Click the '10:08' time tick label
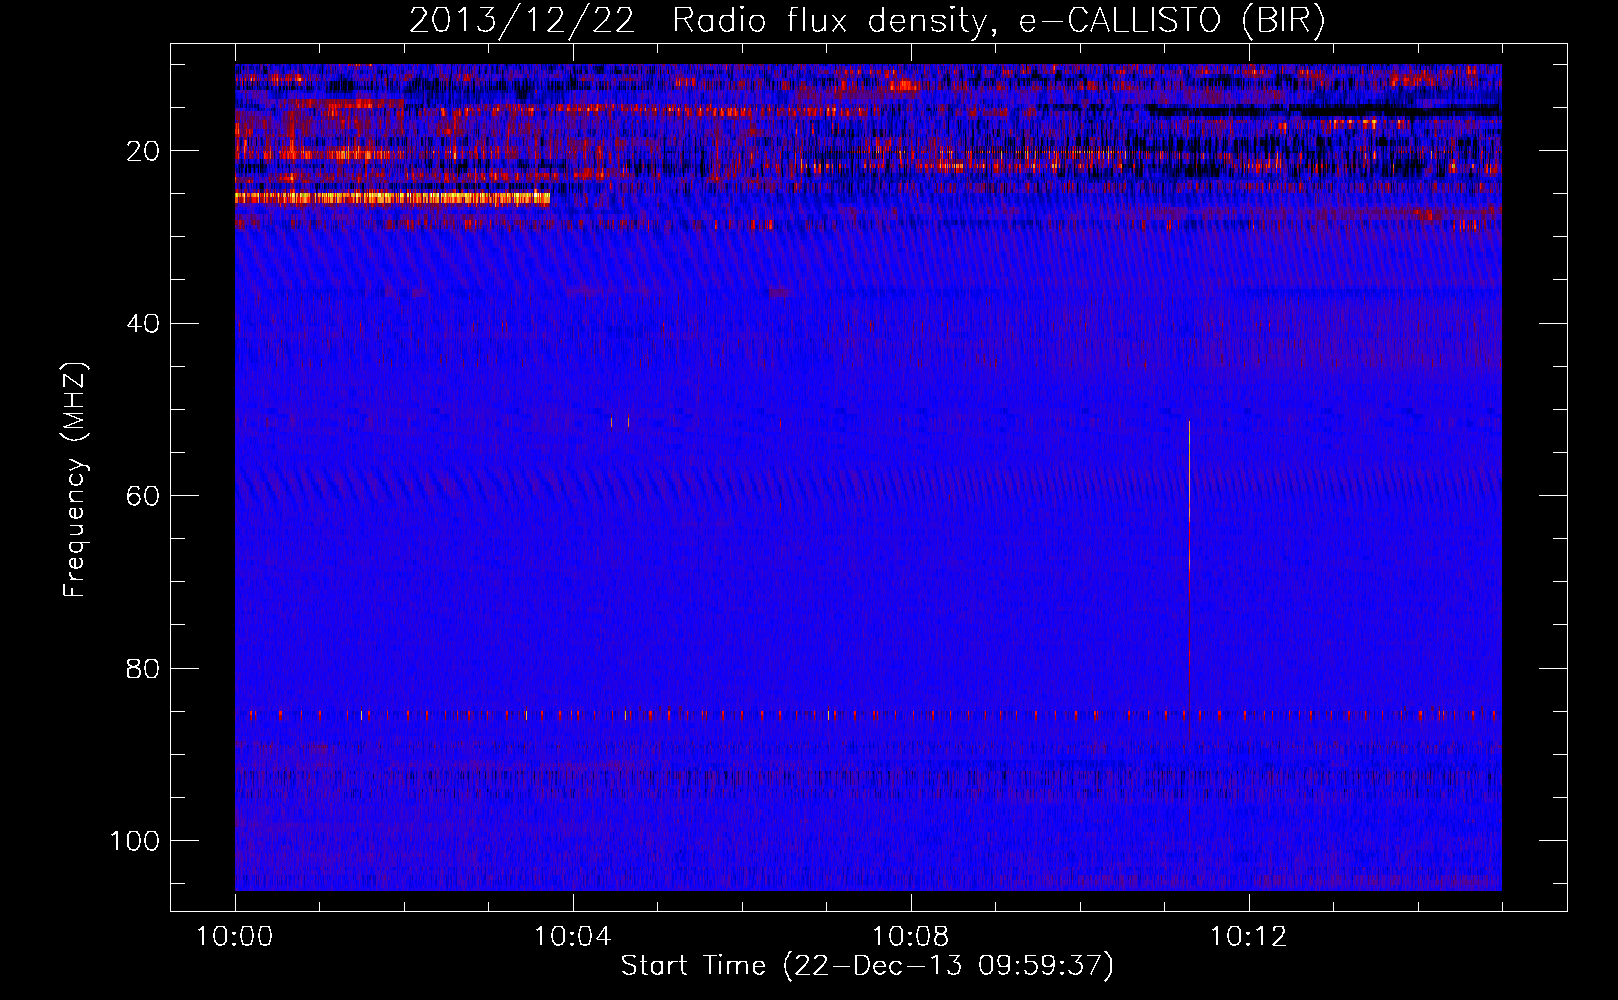Viewport: 1618px width, 1000px height. [911, 937]
